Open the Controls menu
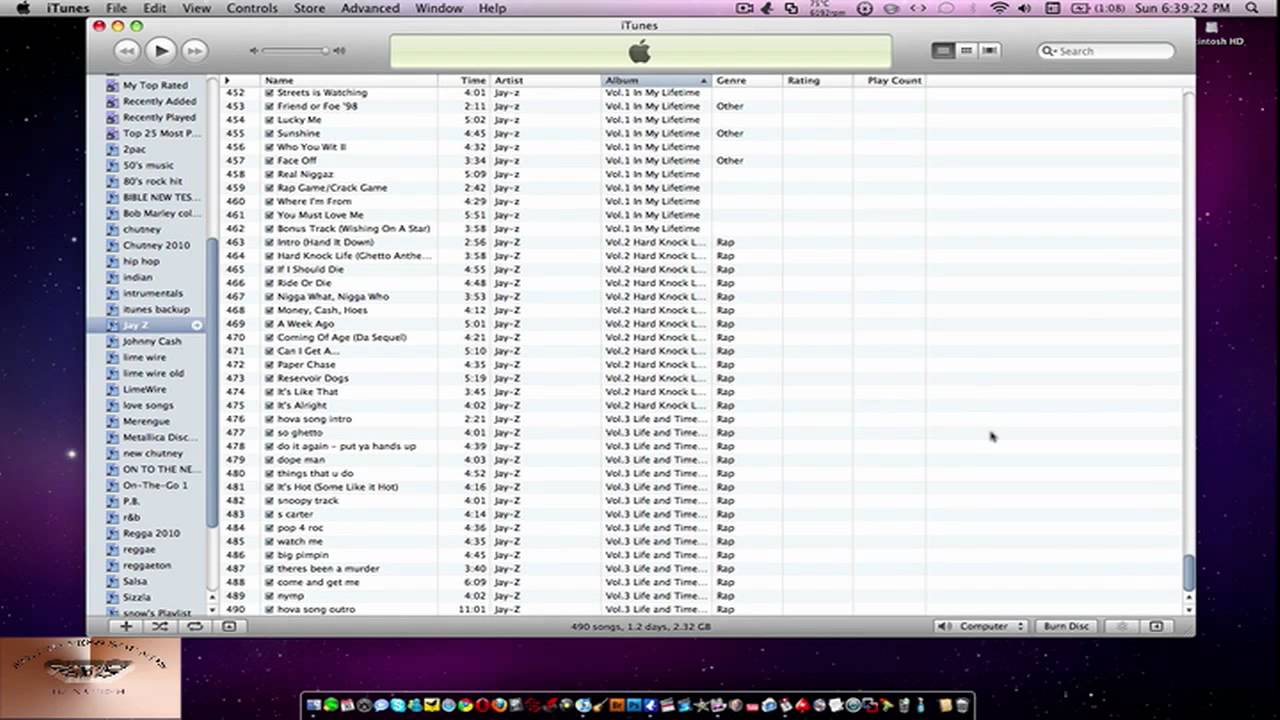The width and height of the screenshot is (1280, 720). pyautogui.click(x=252, y=8)
